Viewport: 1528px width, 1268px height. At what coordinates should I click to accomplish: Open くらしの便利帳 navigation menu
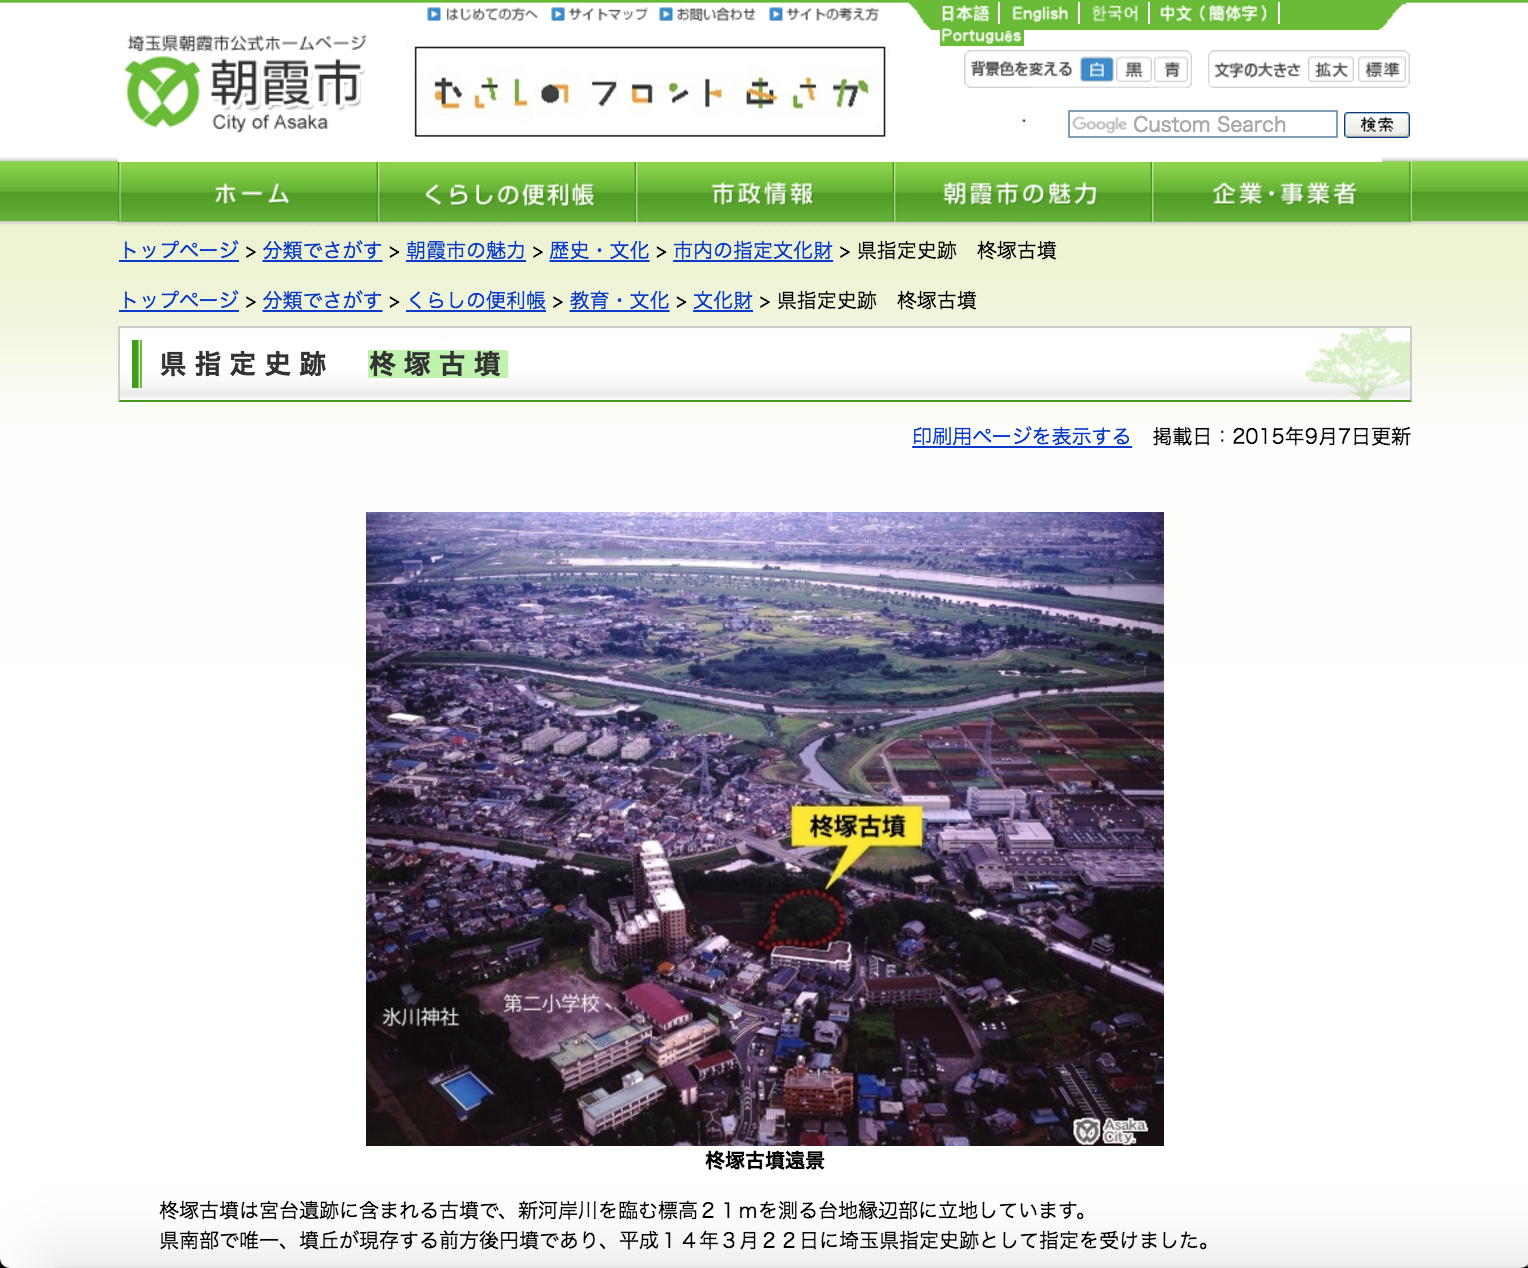tap(507, 192)
